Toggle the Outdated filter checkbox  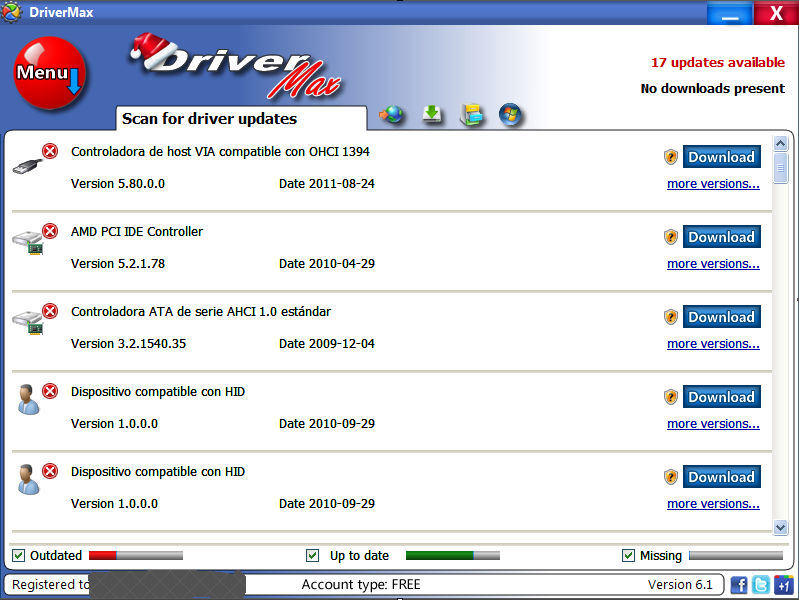pos(18,555)
